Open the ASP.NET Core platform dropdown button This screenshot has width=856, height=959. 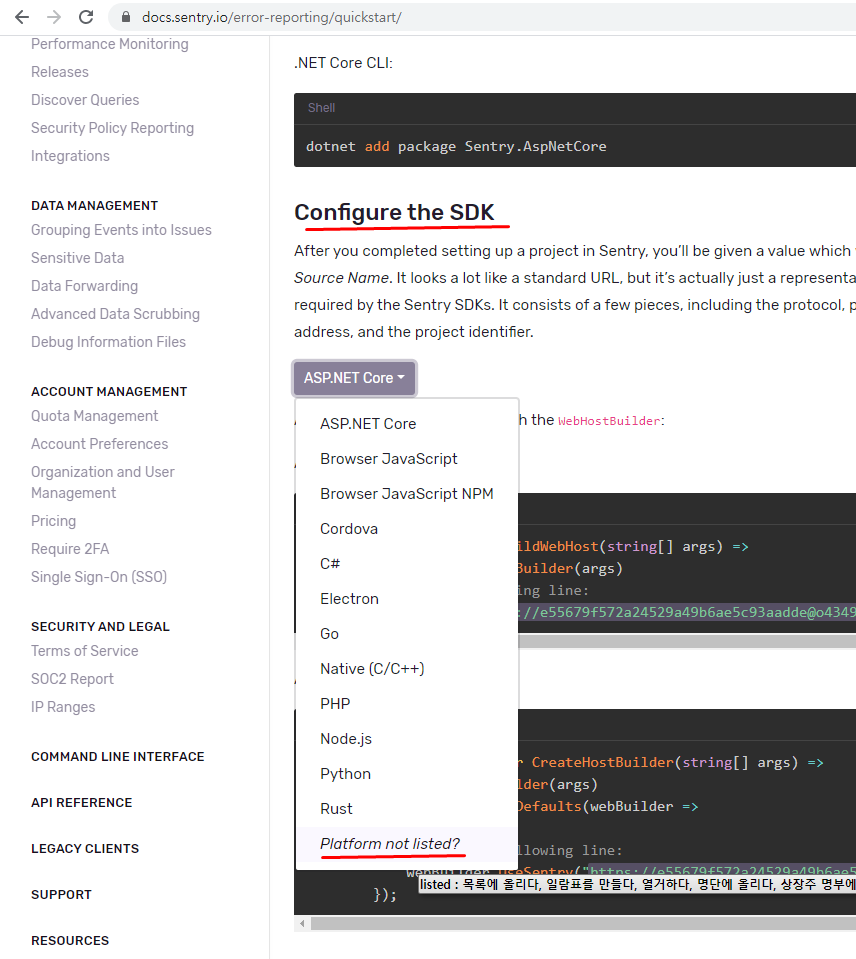[x=355, y=378]
